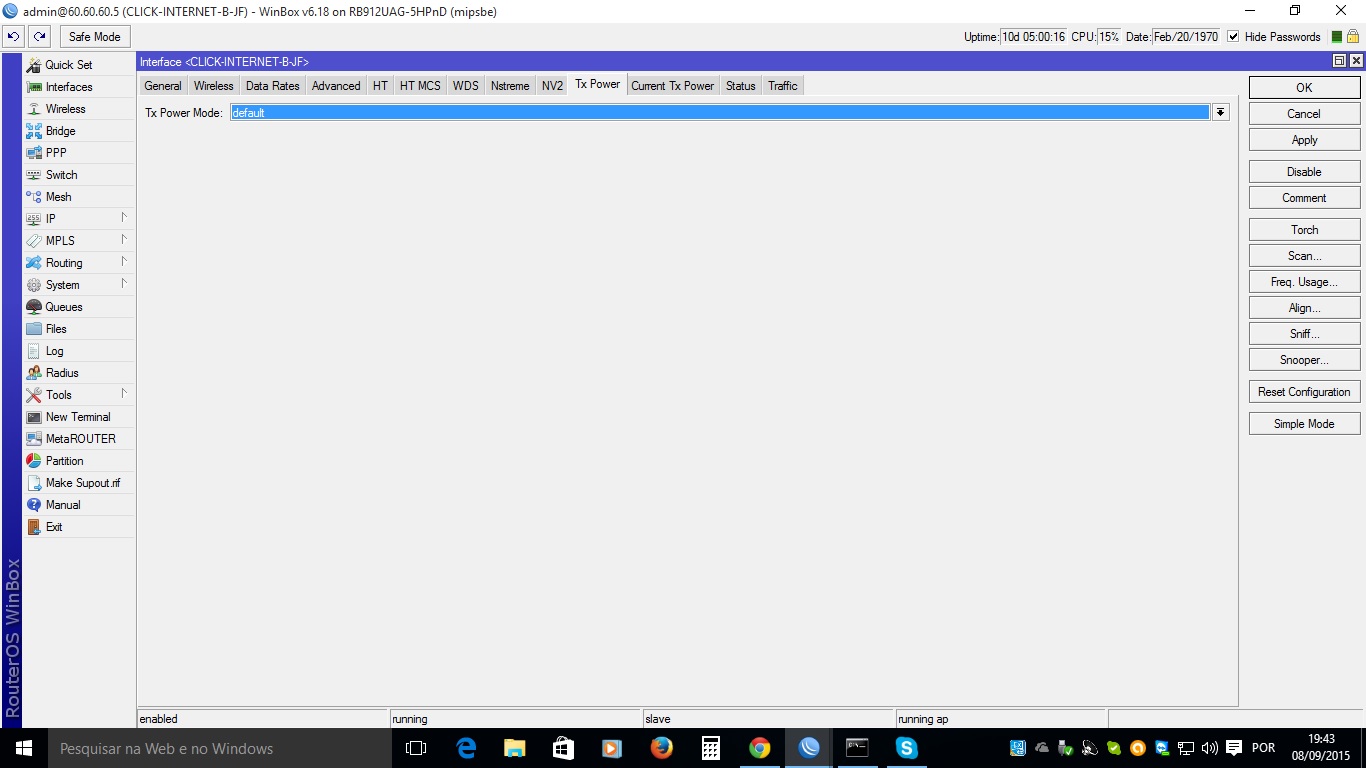The image size is (1366, 768).
Task: Expand the Routing submenu arrow
Action: click(x=124, y=261)
